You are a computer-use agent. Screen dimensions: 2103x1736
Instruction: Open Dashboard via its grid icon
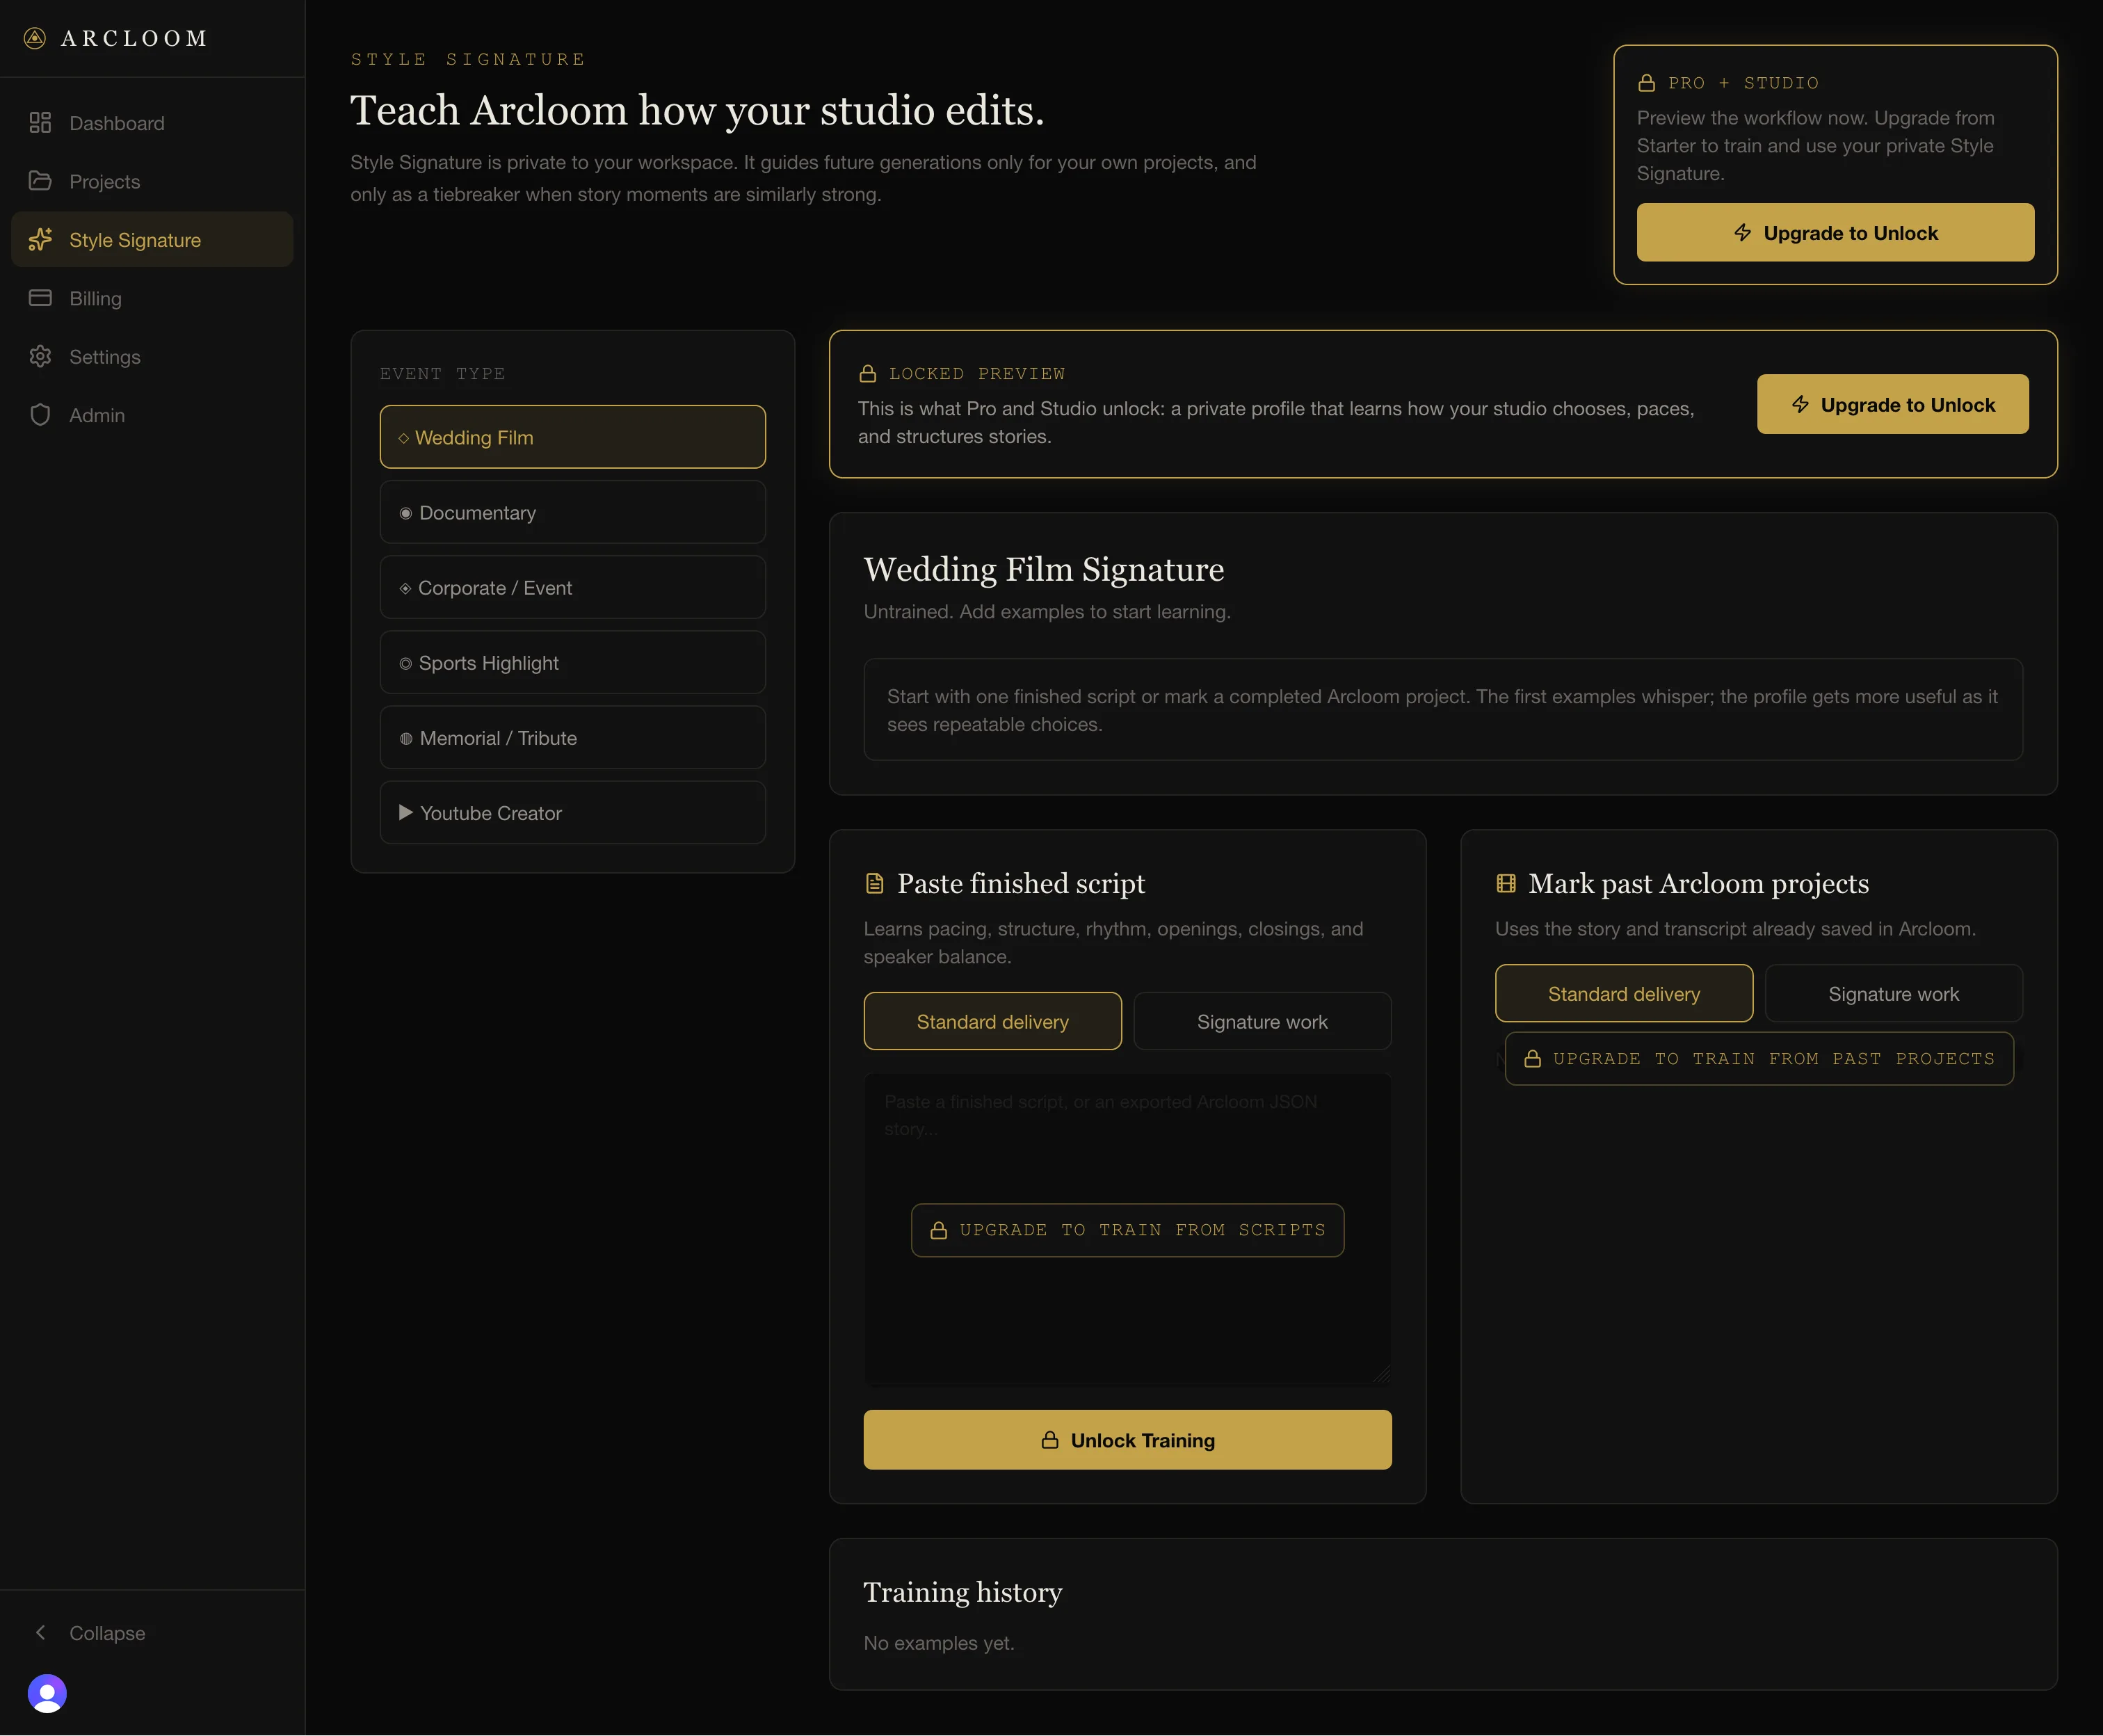40,123
